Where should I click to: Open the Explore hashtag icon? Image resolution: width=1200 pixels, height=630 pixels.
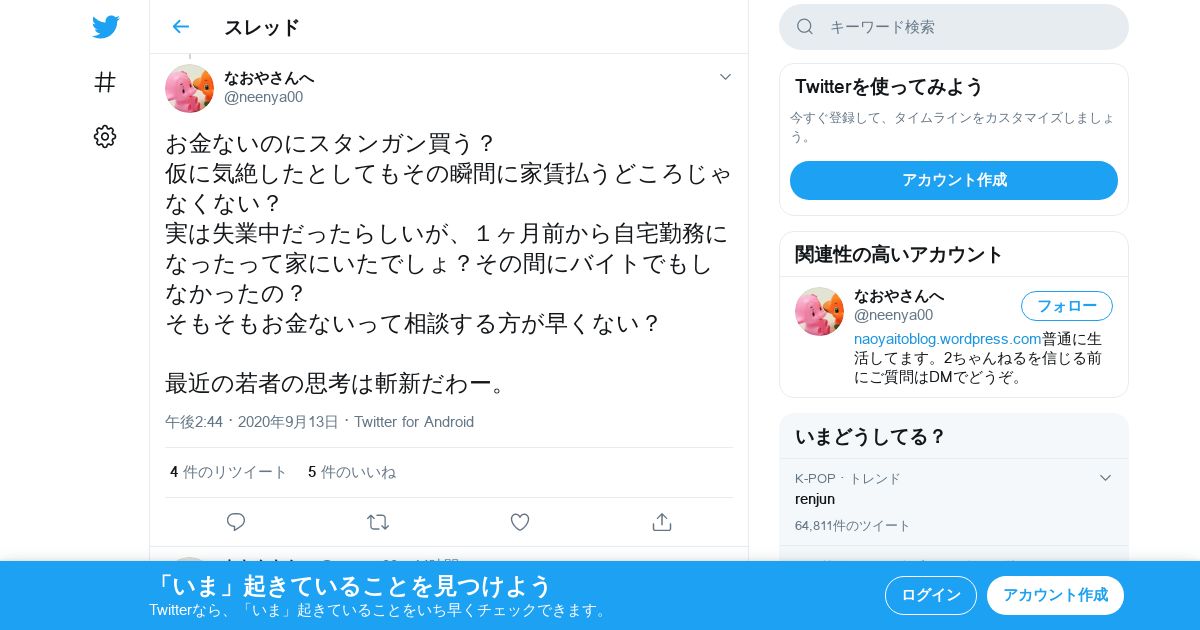pos(105,82)
